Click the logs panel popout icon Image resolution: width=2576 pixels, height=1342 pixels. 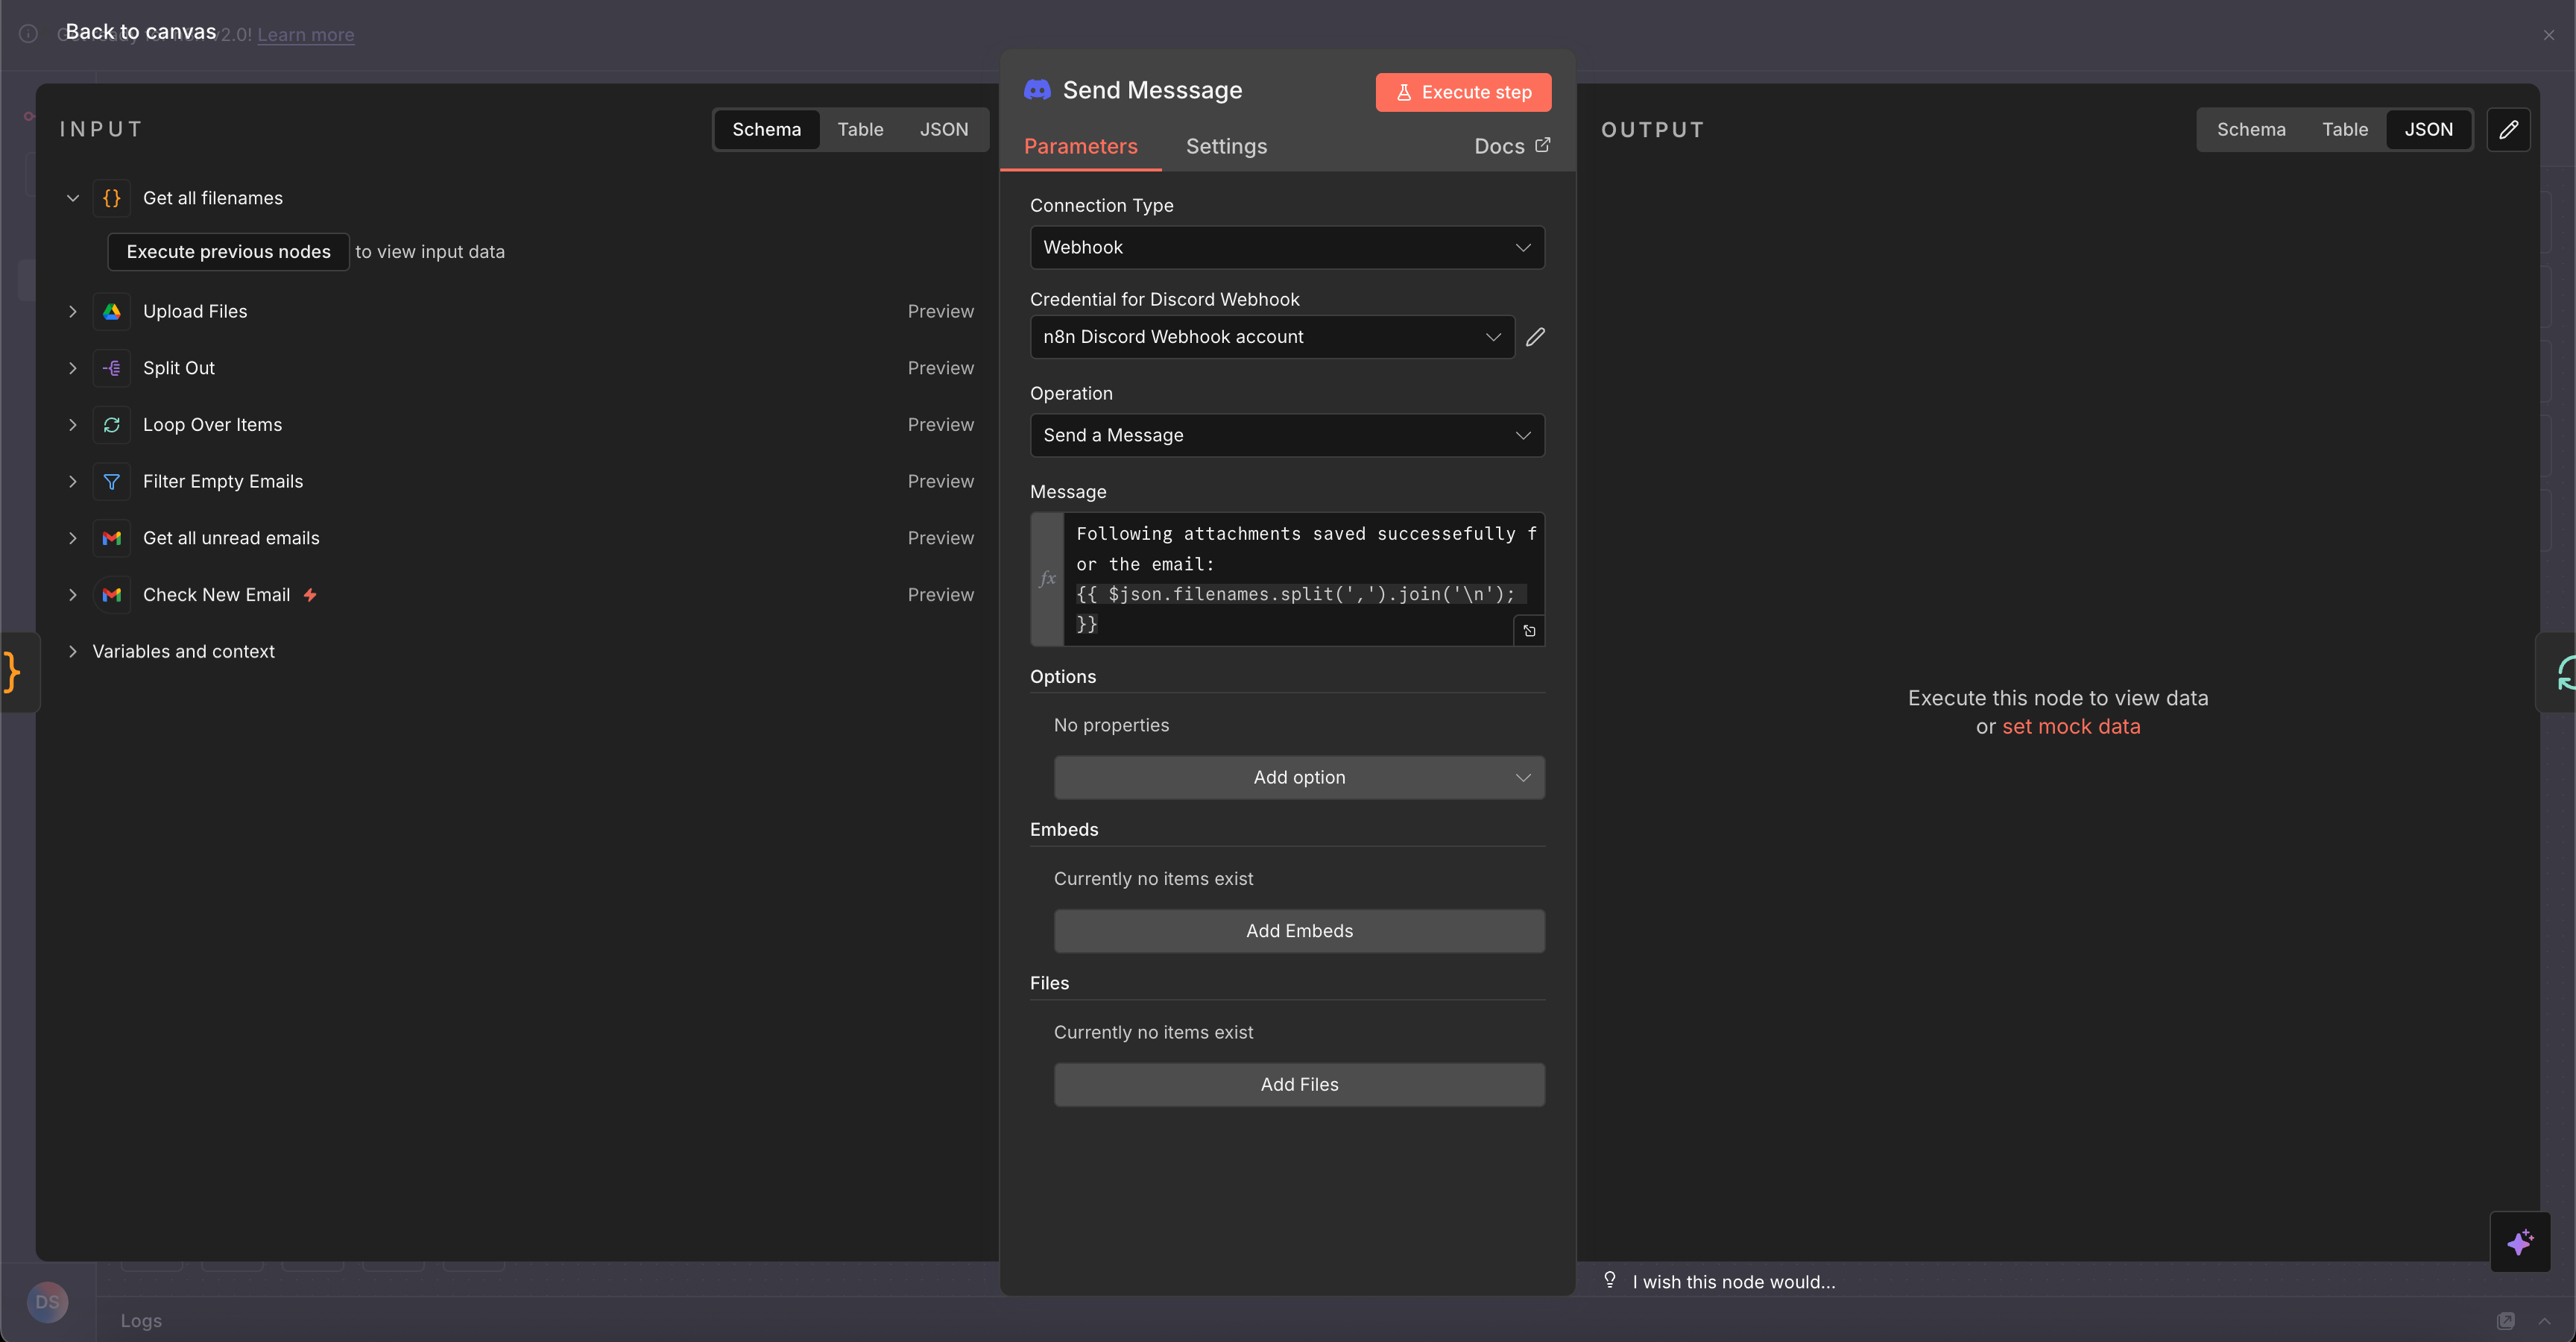[2505, 1321]
